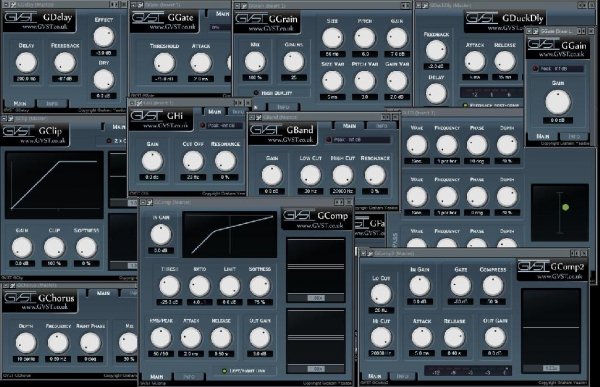Viewport: 600px width, 387px height.
Task: Click the High Cut knob in GBand
Action: [x=342, y=175]
